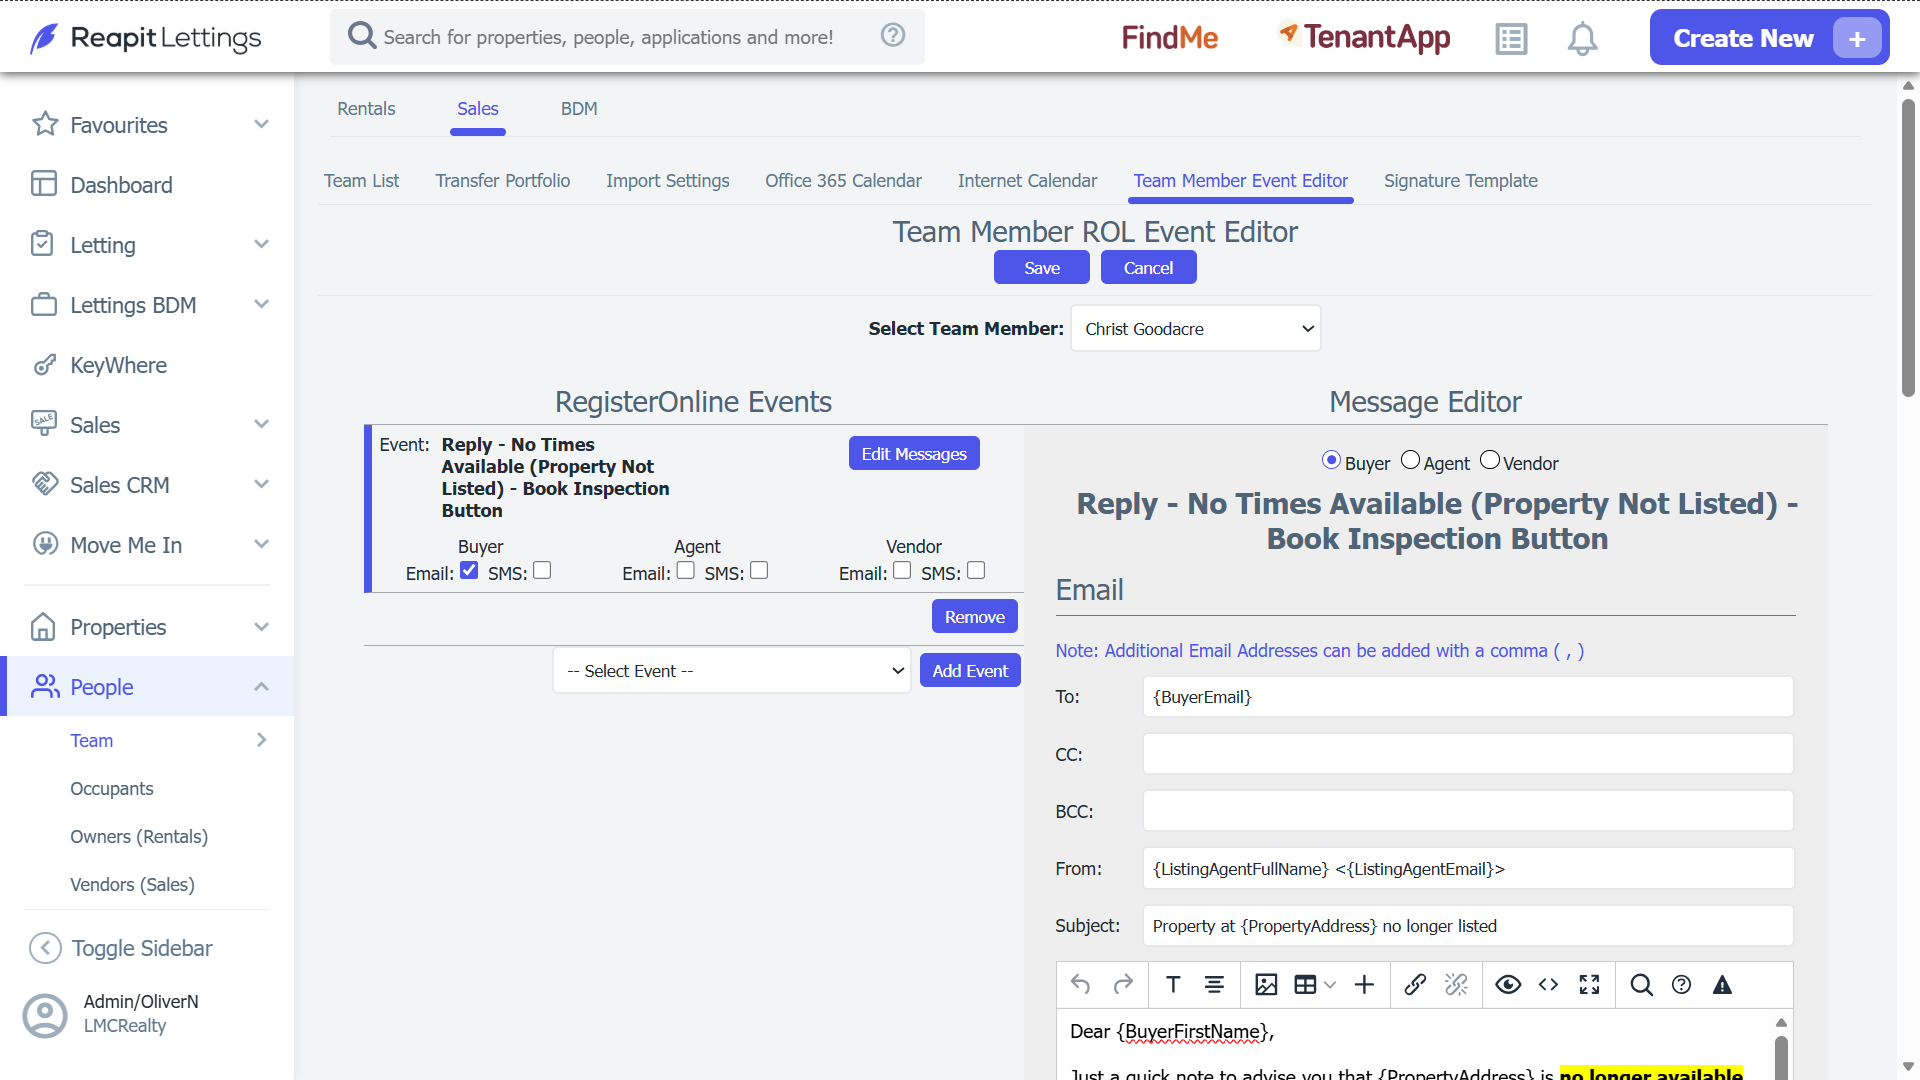Uncheck the Buyer Email checkbox

point(469,570)
